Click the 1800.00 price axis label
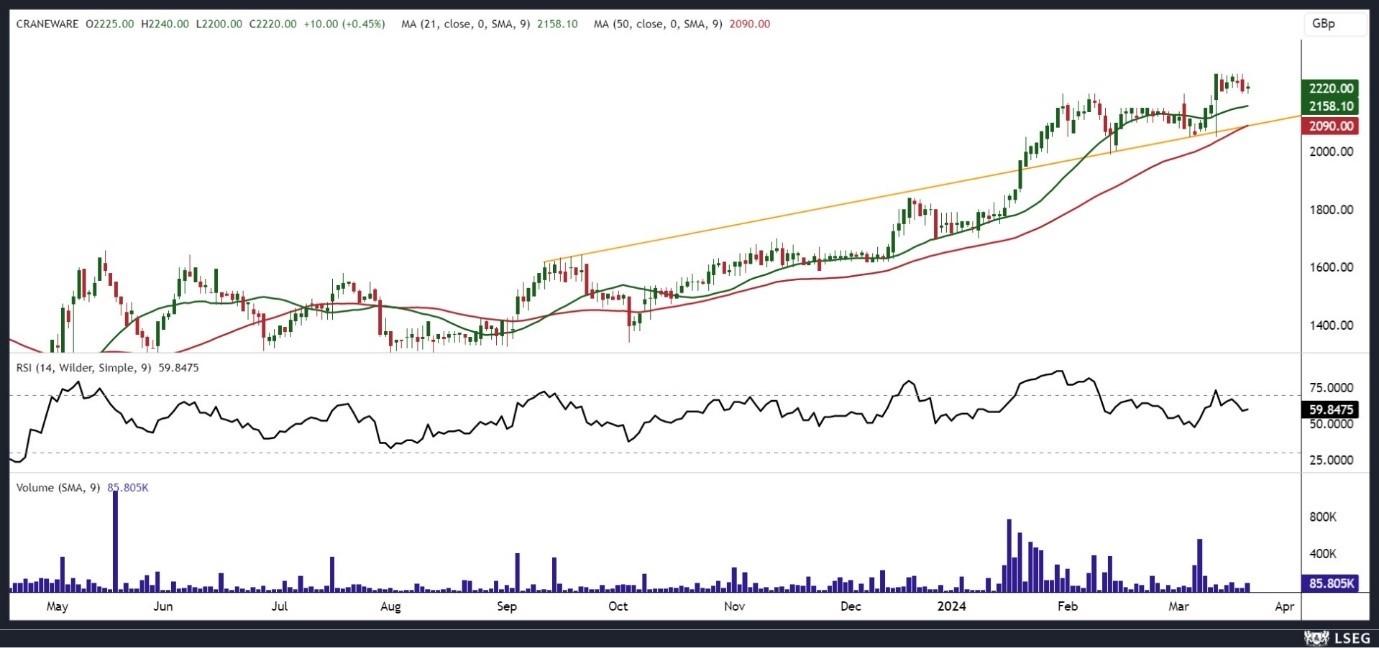 coord(1332,210)
